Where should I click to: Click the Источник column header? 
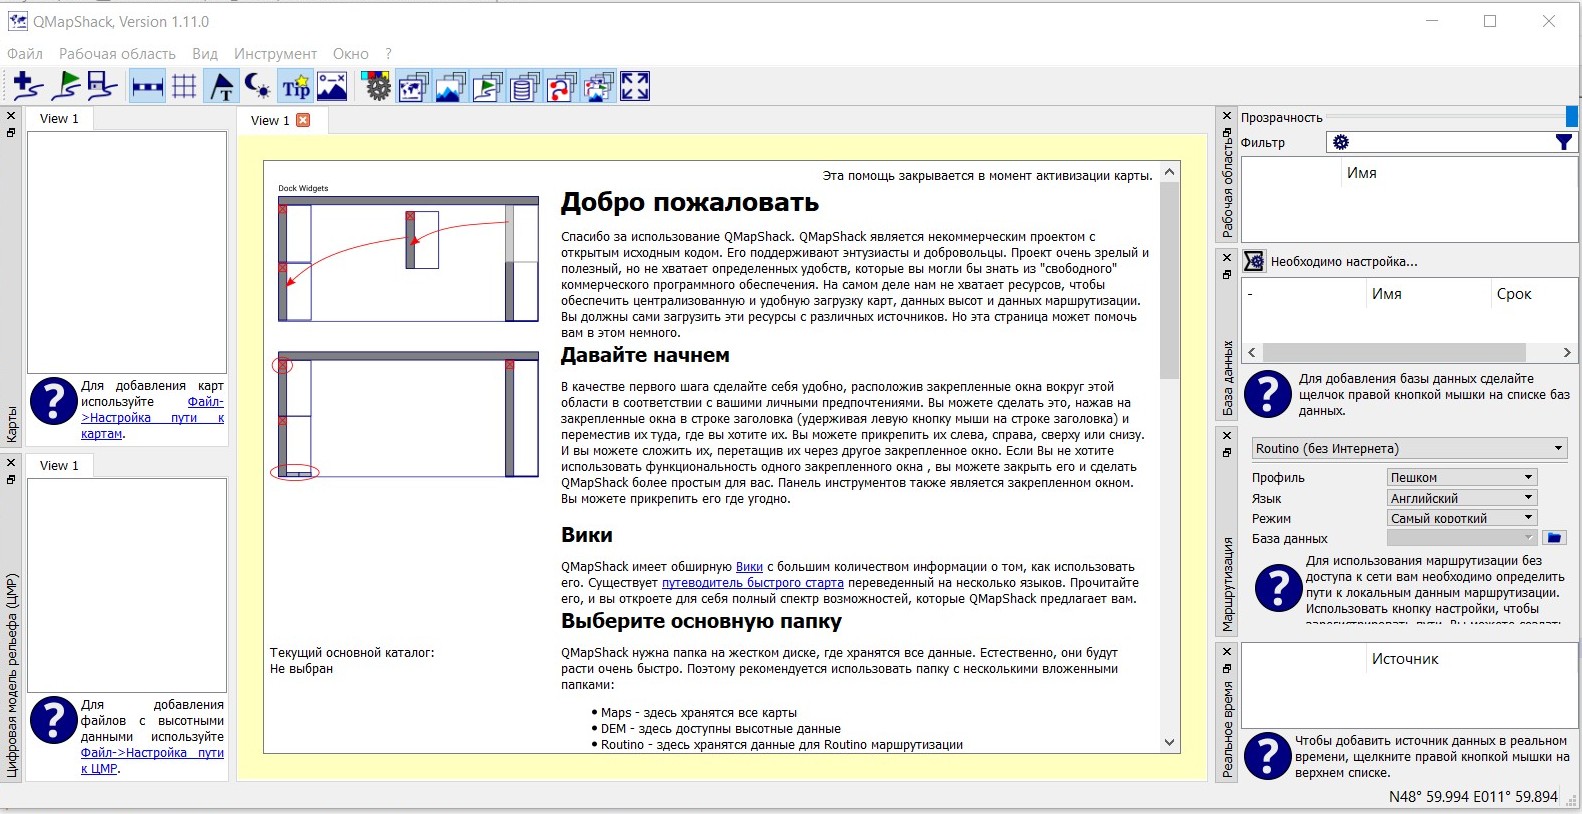tap(1405, 659)
